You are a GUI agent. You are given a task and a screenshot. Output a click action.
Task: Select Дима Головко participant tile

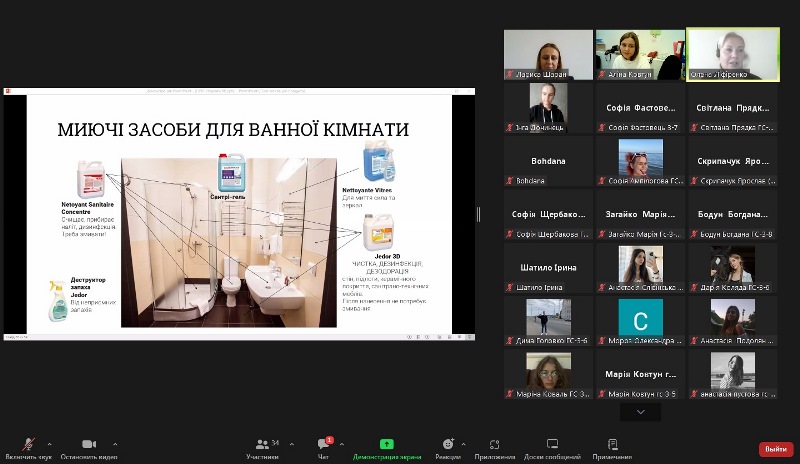tap(548, 321)
